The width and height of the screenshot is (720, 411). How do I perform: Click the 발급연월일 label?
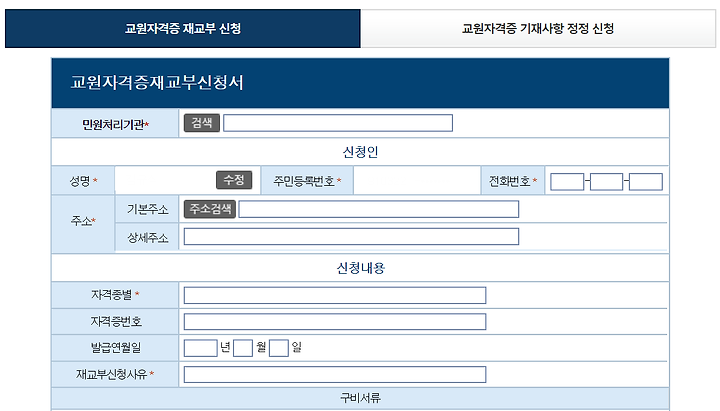tap(116, 348)
